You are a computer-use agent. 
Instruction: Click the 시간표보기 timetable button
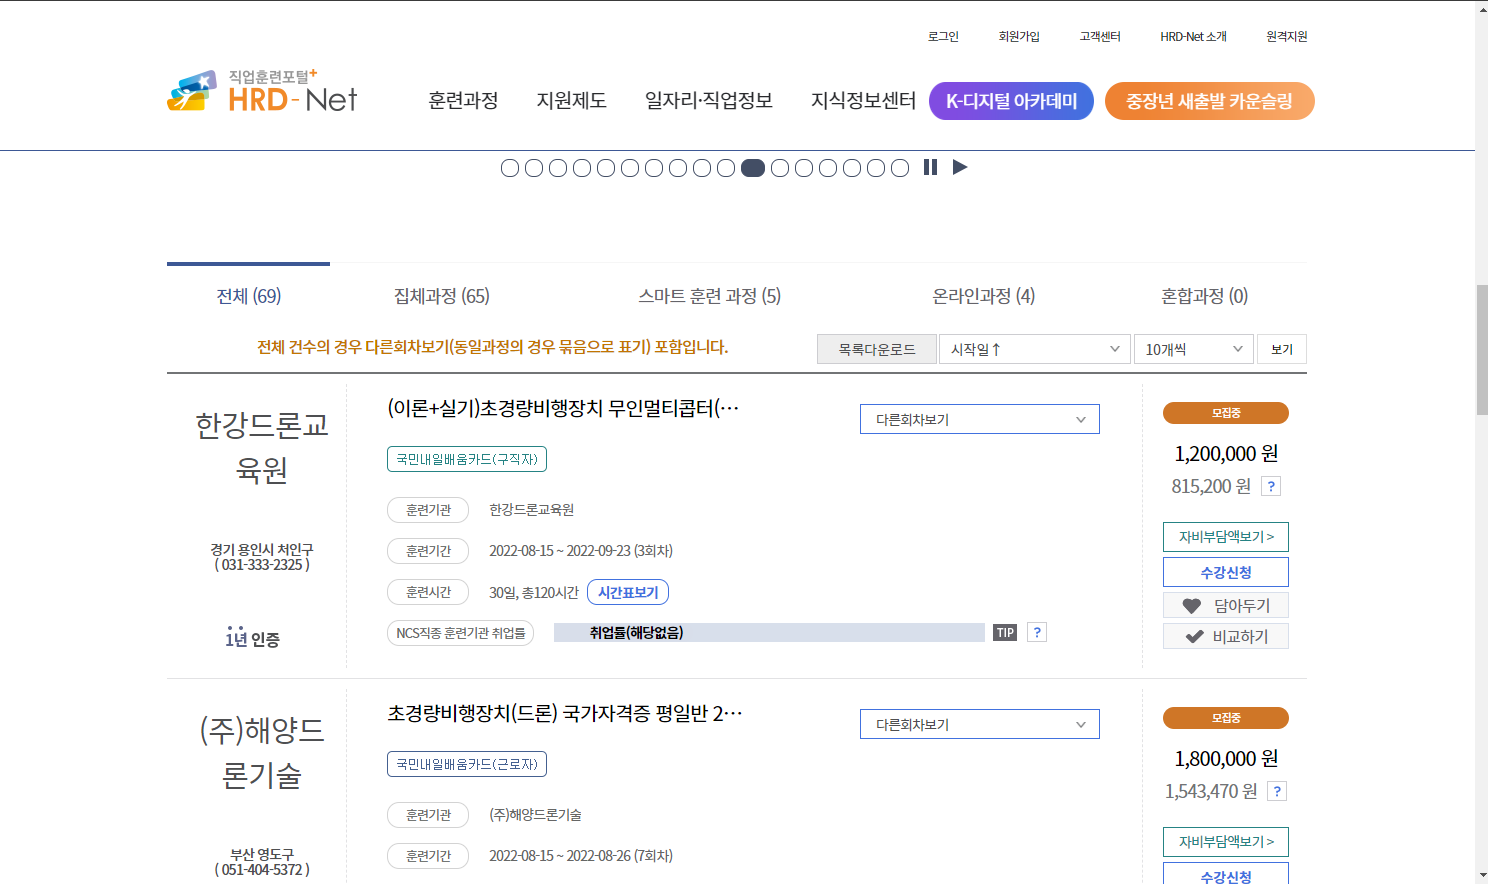click(x=629, y=592)
